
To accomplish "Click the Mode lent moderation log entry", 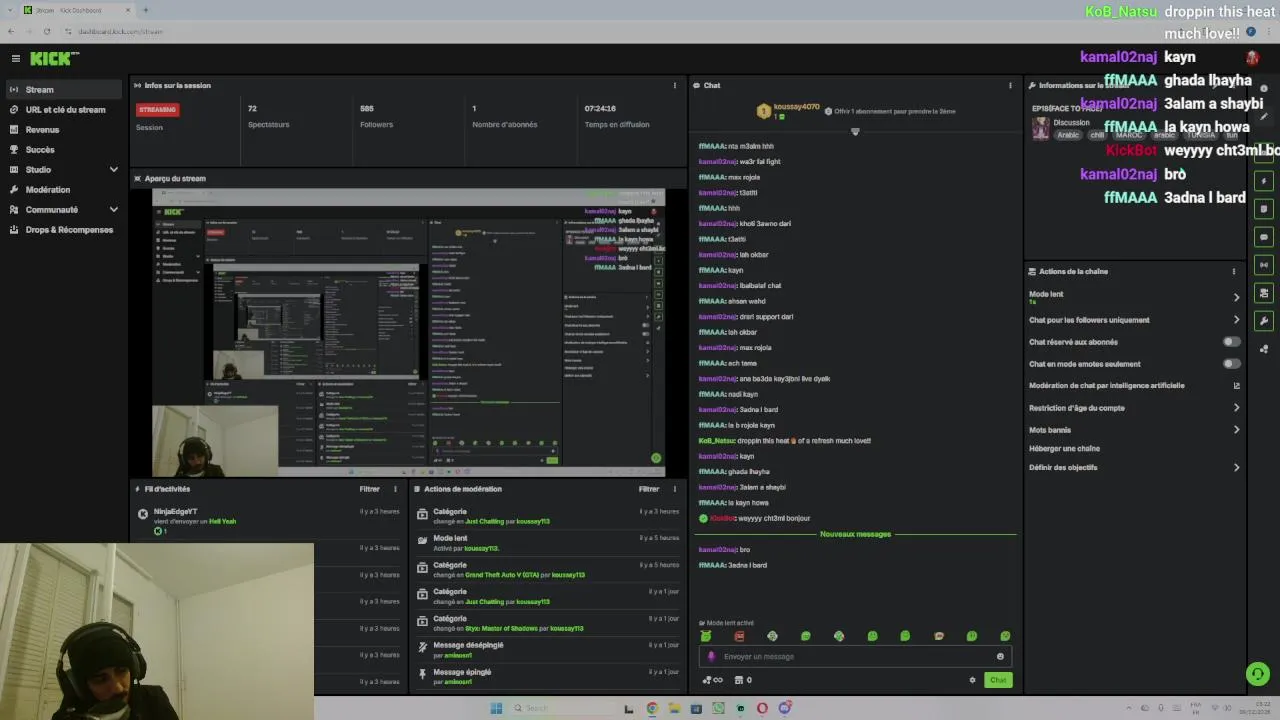I will (x=548, y=543).
